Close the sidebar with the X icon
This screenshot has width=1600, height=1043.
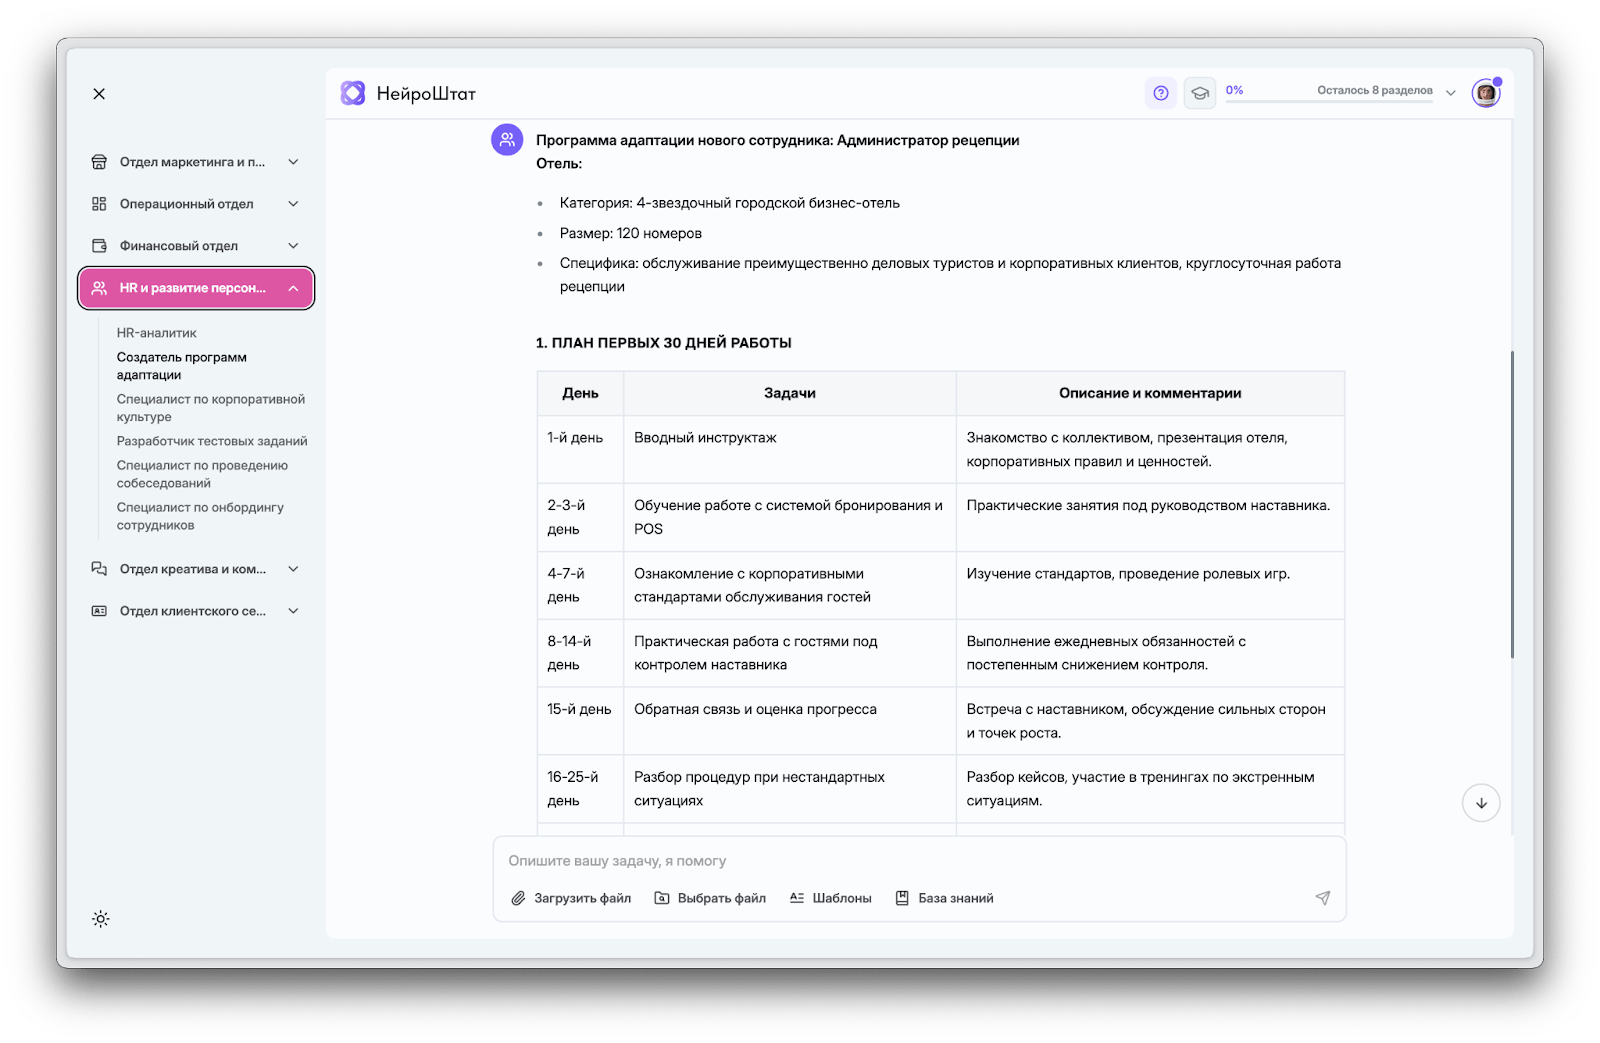coord(99,94)
